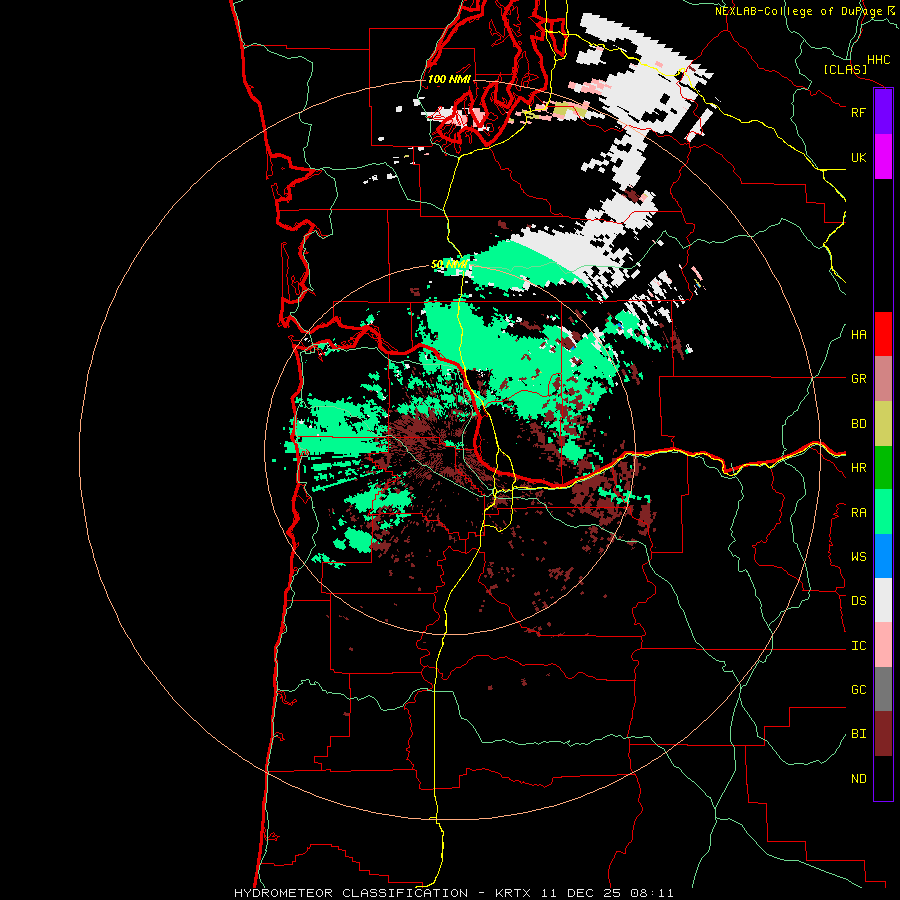
Task: Click the HHC product label
Action: [878, 60]
